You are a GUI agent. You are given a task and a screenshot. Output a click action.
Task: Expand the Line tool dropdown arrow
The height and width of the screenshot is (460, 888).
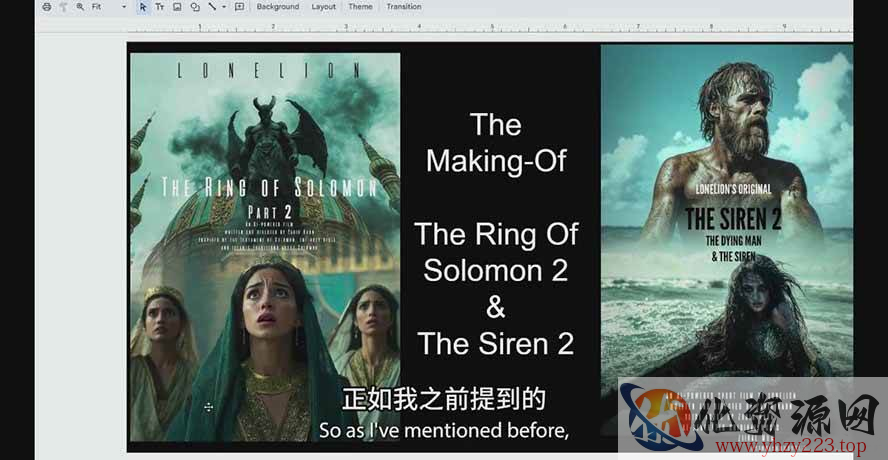[224, 7]
